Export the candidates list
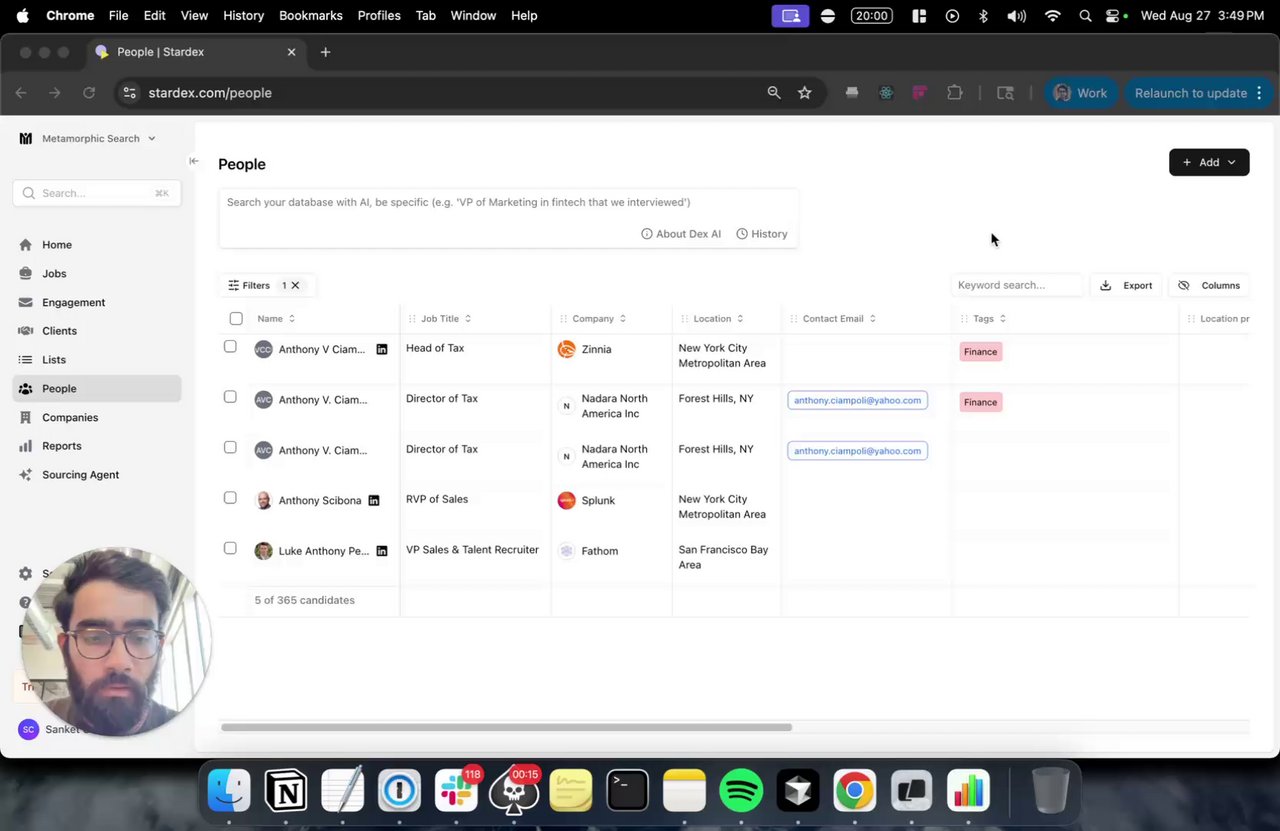 point(1126,285)
